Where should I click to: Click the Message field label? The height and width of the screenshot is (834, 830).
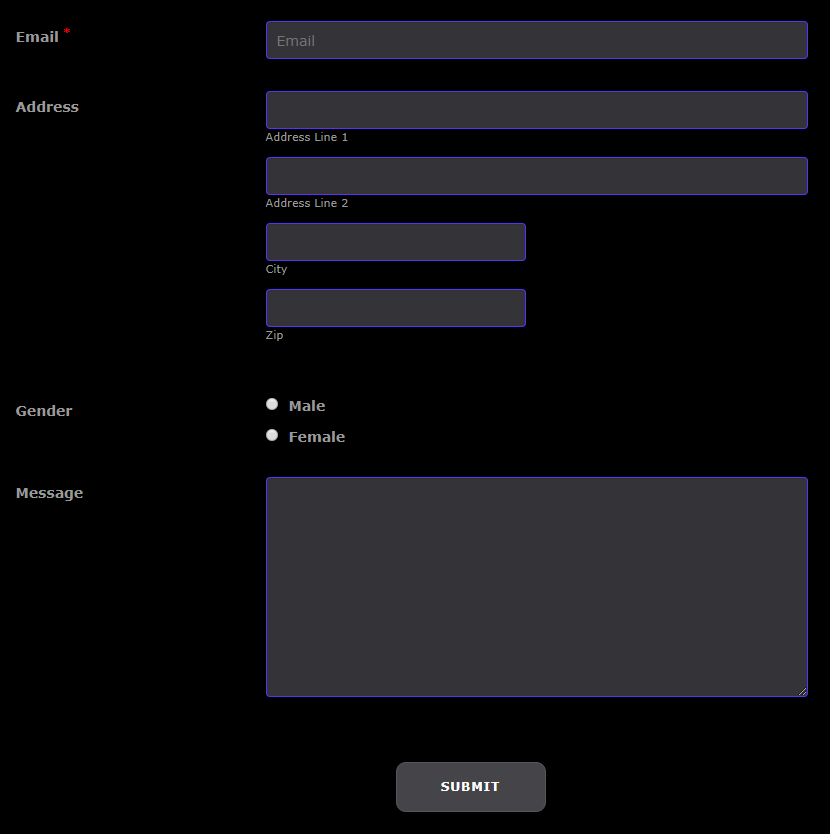pyautogui.click(x=49, y=493)
